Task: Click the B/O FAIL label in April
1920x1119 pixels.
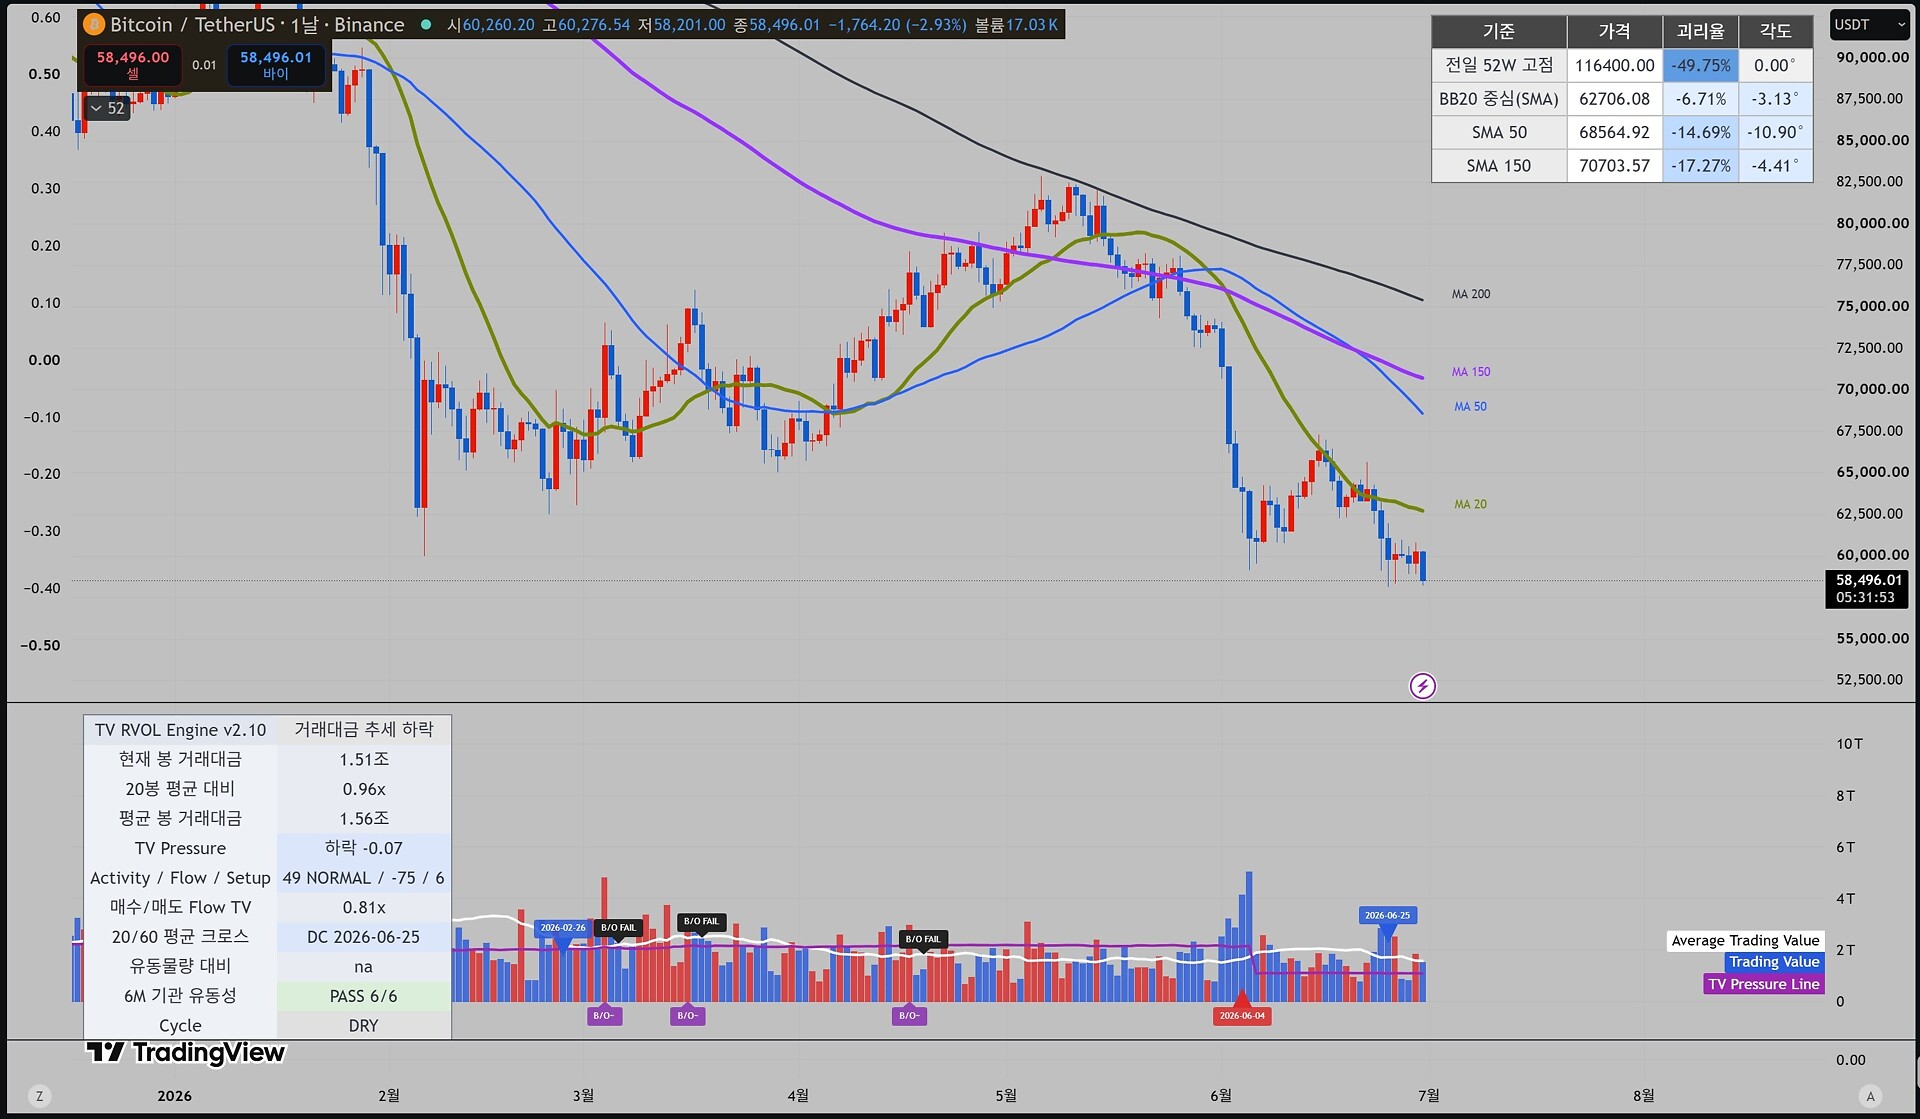Action: [923, 939]
